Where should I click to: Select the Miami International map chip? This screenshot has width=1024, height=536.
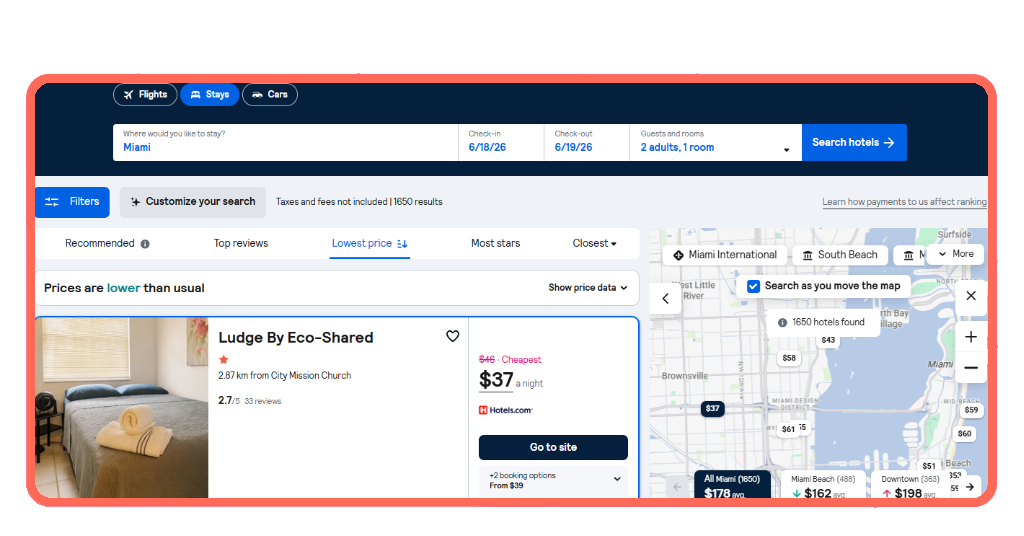725,255
